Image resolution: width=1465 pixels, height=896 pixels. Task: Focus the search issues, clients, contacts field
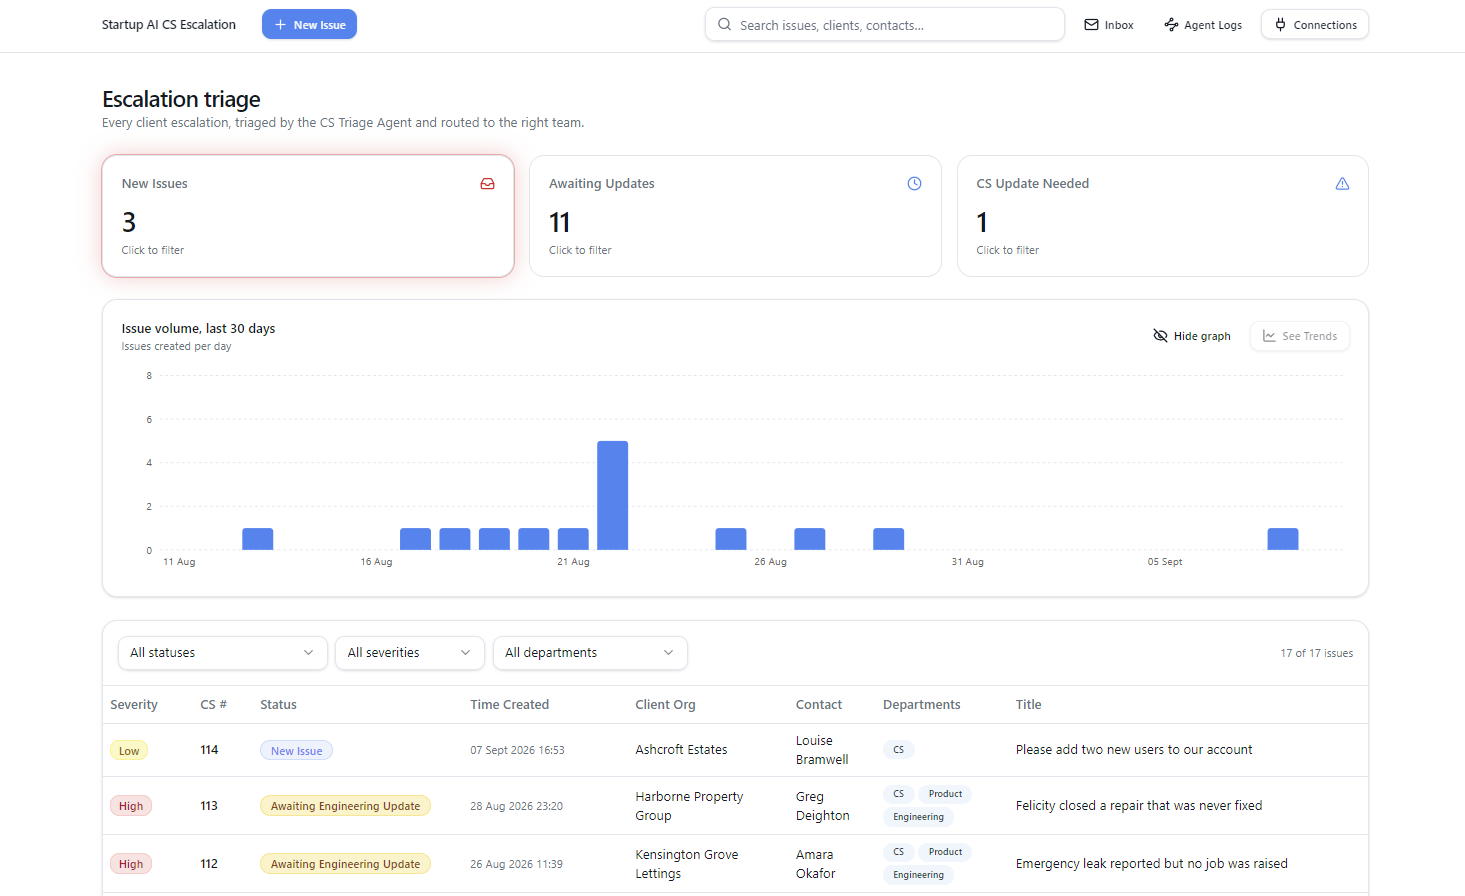point(884,25)
